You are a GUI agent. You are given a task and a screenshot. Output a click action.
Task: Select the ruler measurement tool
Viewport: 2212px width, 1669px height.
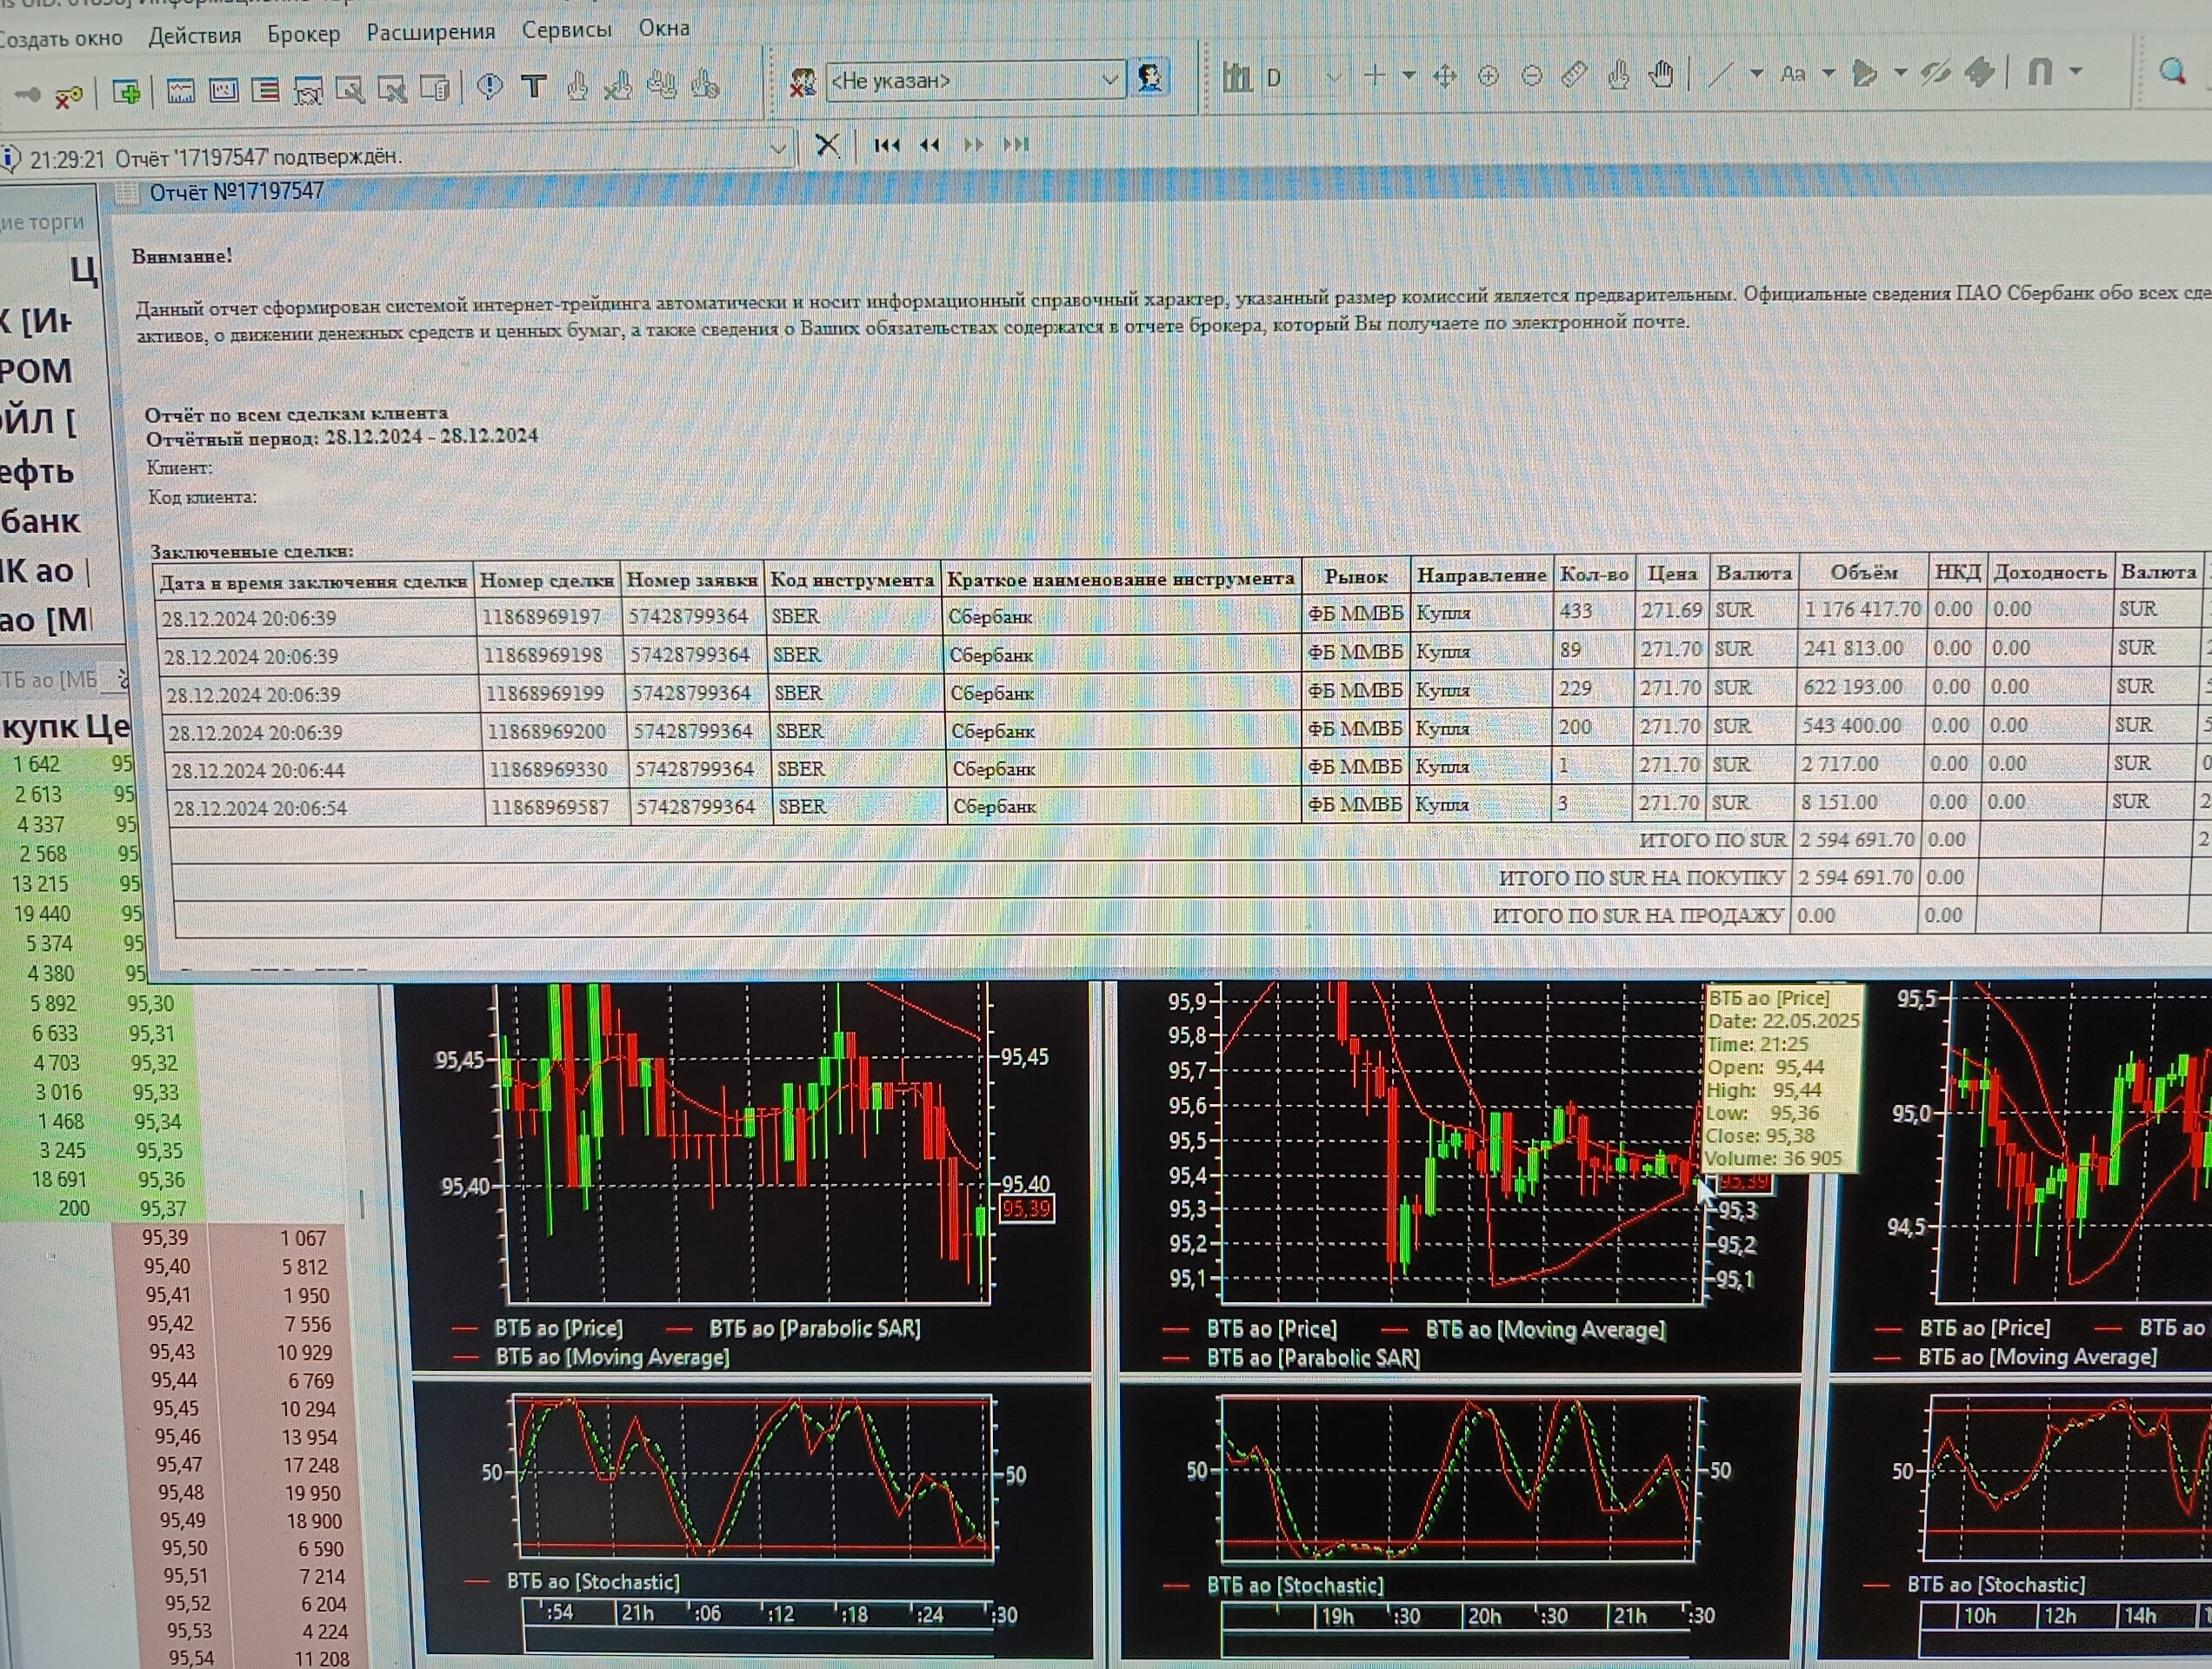[x=1574, y=75]
